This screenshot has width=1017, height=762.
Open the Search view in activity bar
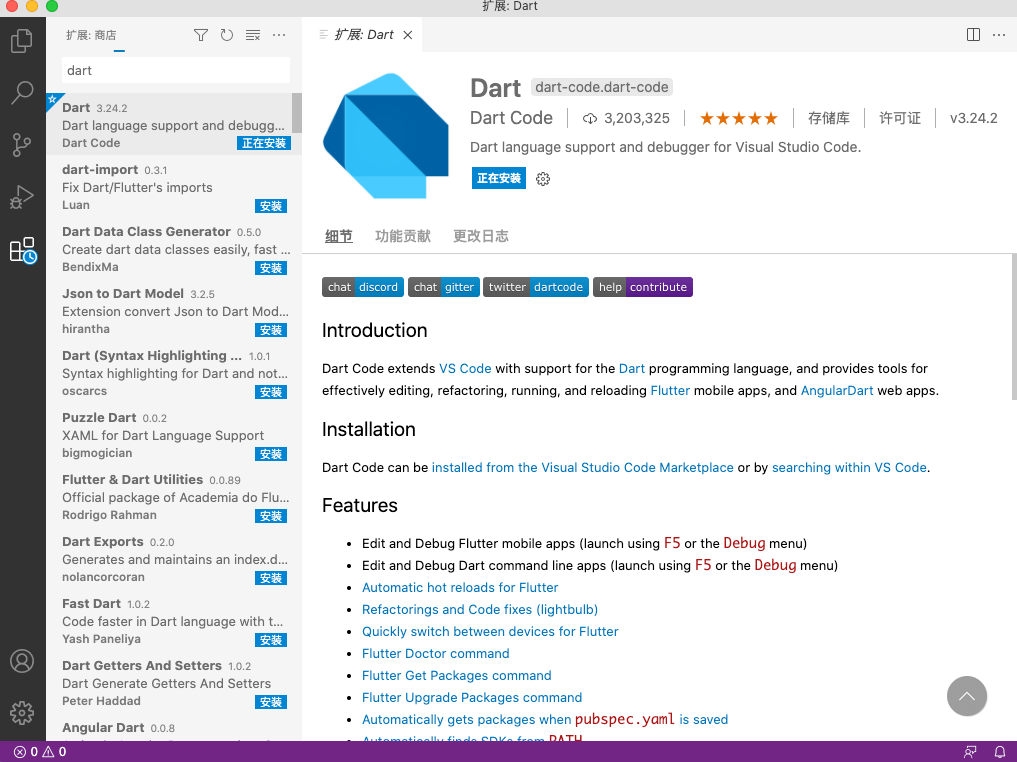pyautogui.click(x=22, y=93)
